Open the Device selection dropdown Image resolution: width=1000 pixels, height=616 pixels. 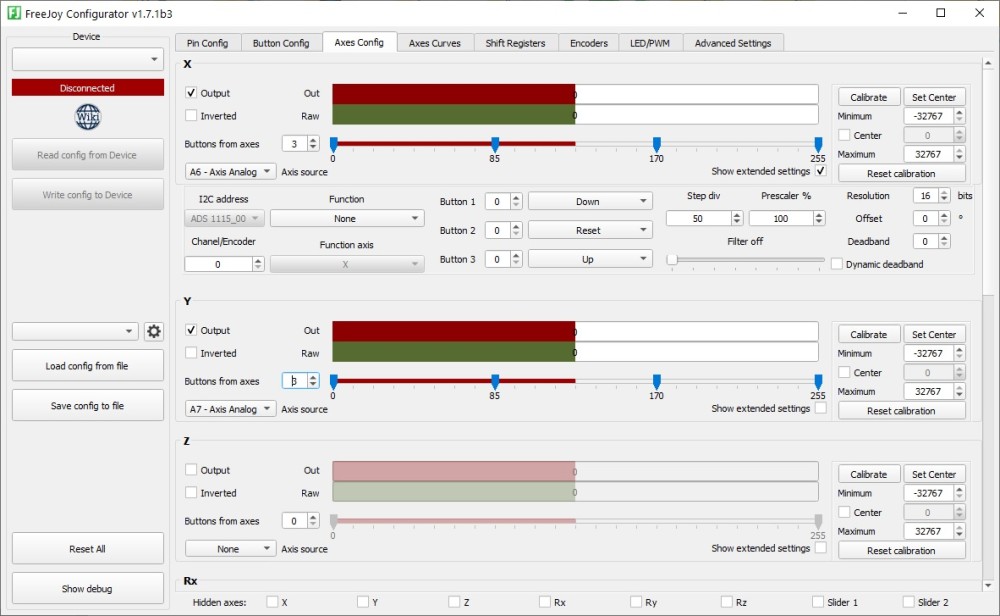pos(88,60)
